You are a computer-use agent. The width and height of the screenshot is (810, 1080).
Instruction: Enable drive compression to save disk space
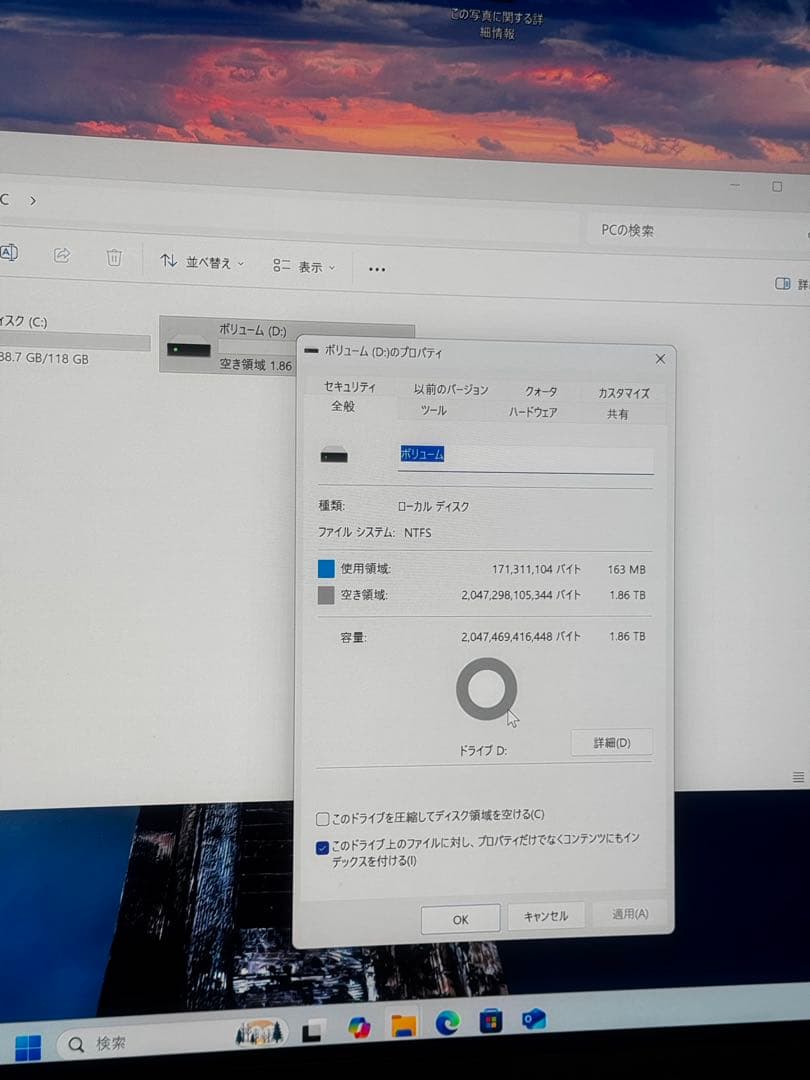coord(323,818)
